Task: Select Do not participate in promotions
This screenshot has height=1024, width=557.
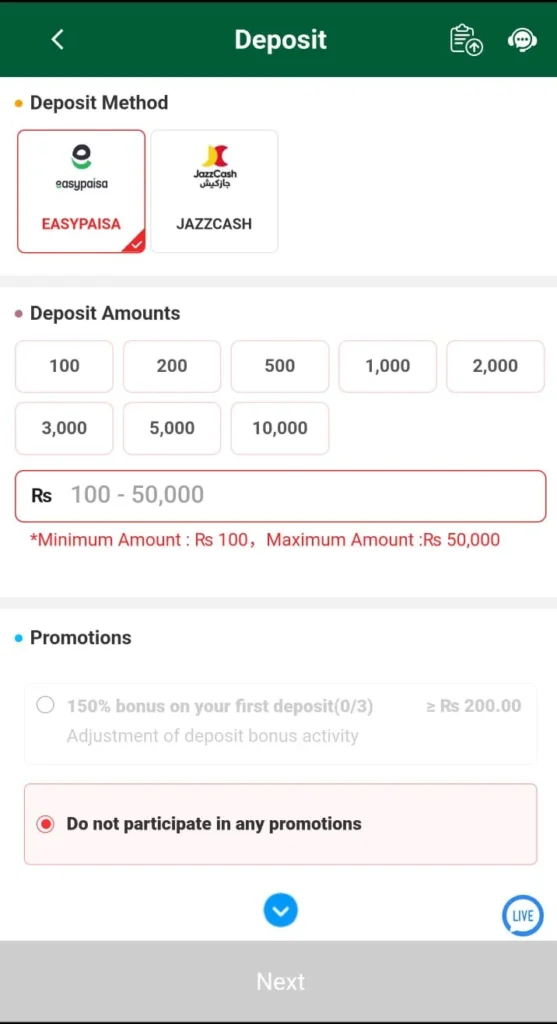Action: (280, 824)
